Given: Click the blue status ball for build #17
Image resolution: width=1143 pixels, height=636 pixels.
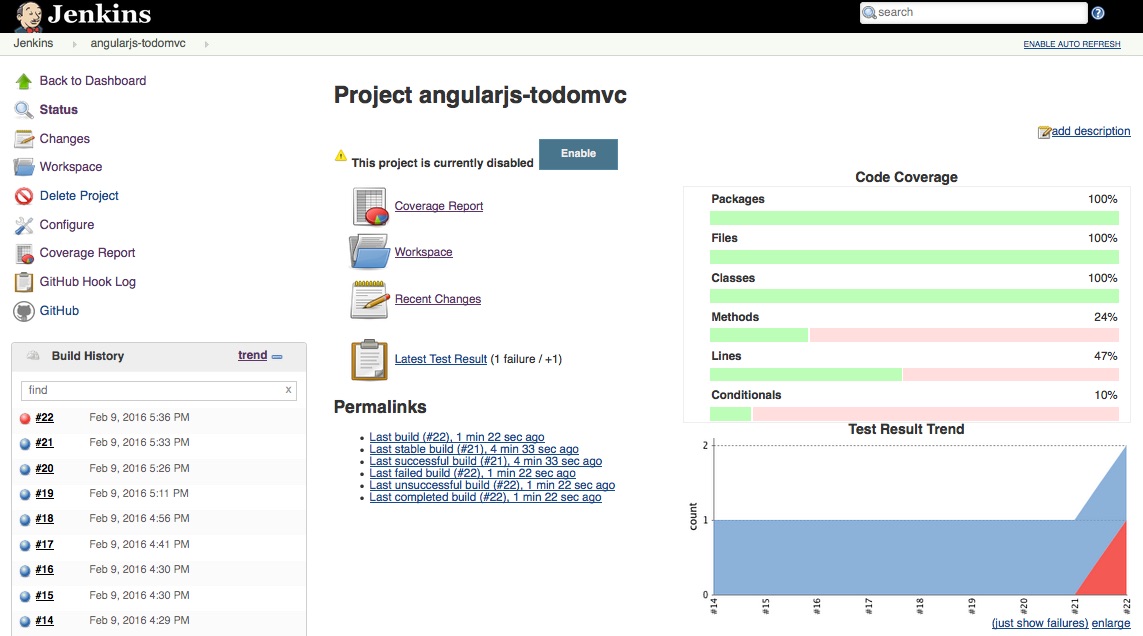Looking at the screenshot, I should click(x=25, y=546).
